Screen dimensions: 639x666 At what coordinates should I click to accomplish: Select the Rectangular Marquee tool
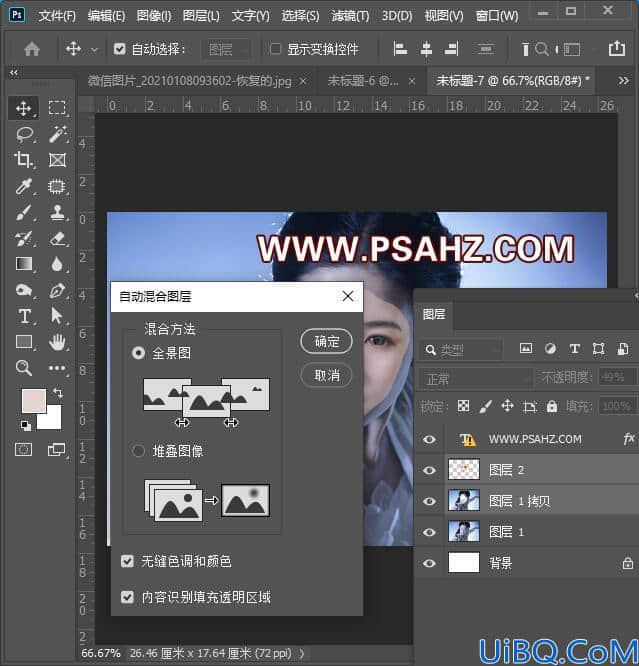tap(57, 108)
